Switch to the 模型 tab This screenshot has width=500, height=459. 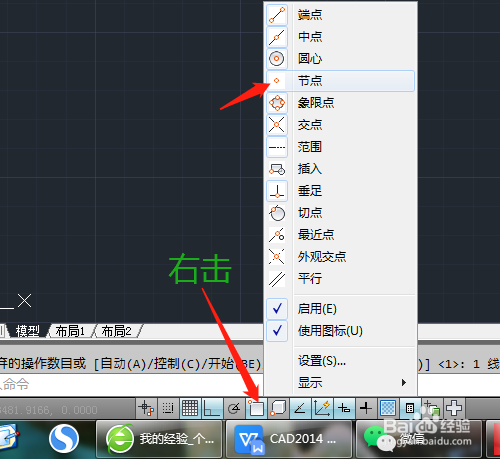[x=28, y=331]
